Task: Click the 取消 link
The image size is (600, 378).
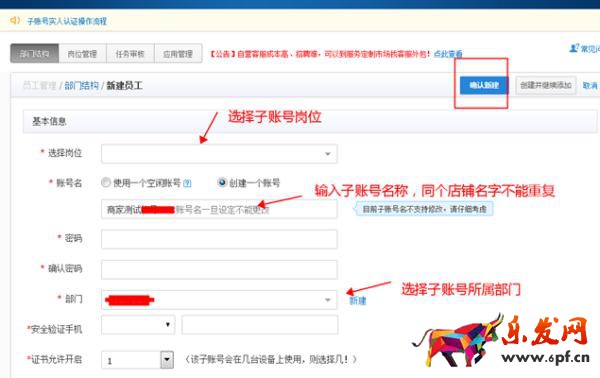Action: pyautogui.click(x=590, y=85)
